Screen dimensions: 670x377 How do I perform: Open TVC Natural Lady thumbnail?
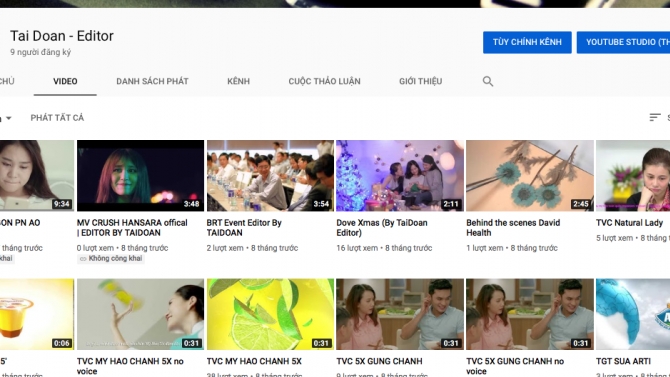[633, 176]
